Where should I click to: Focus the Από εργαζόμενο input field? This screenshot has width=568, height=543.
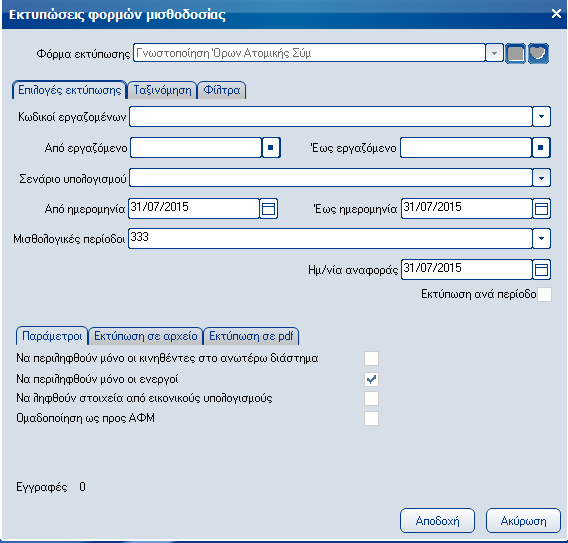[196, 147]
